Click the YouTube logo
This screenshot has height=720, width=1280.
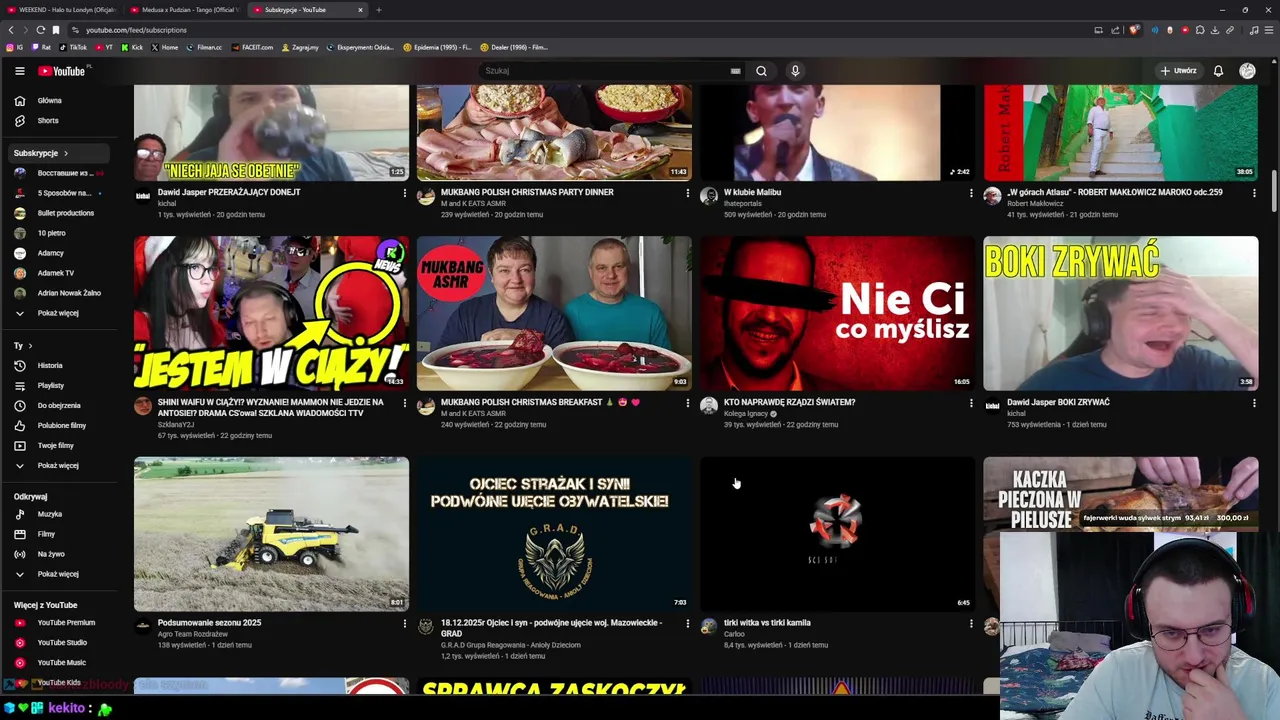(x=62, y=71)
